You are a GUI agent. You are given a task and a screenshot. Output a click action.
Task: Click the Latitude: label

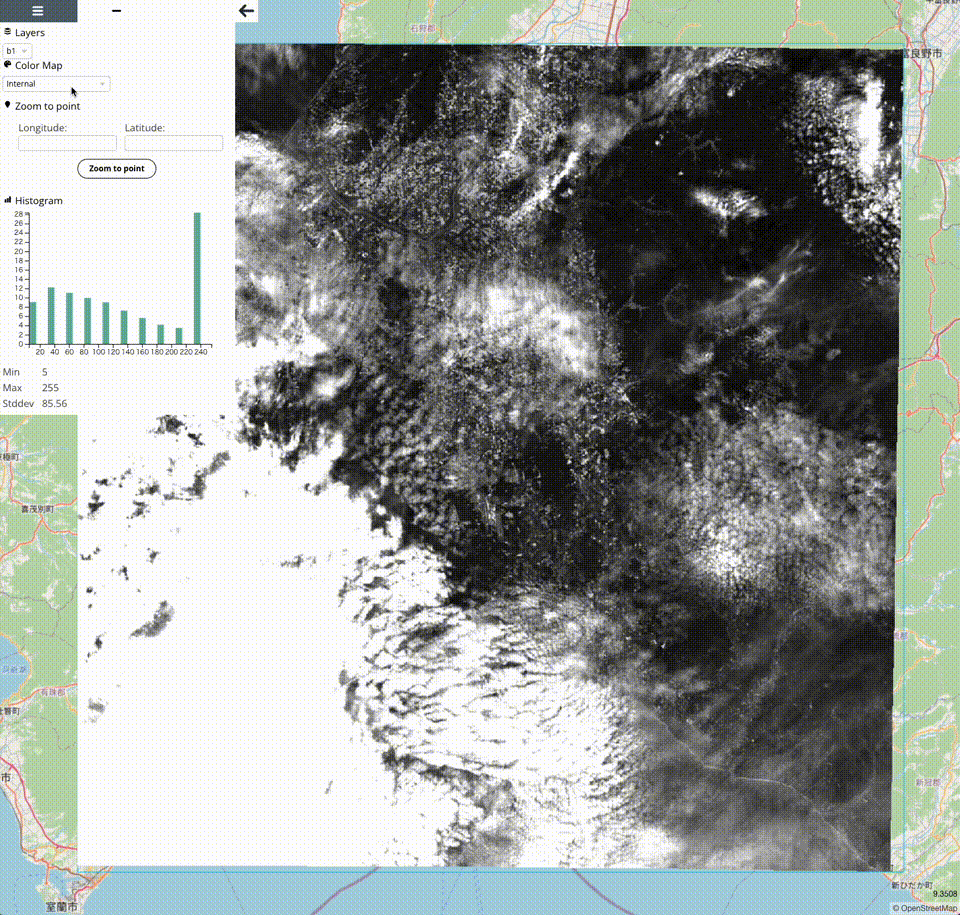tap(145, 127)
